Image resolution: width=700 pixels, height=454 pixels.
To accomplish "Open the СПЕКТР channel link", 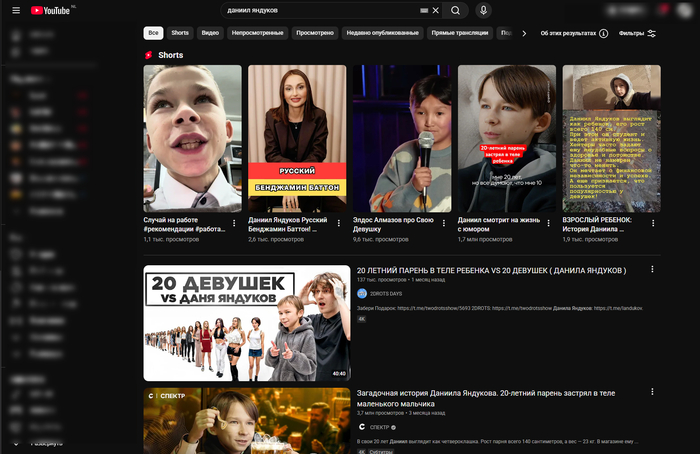I will [379, 426].
